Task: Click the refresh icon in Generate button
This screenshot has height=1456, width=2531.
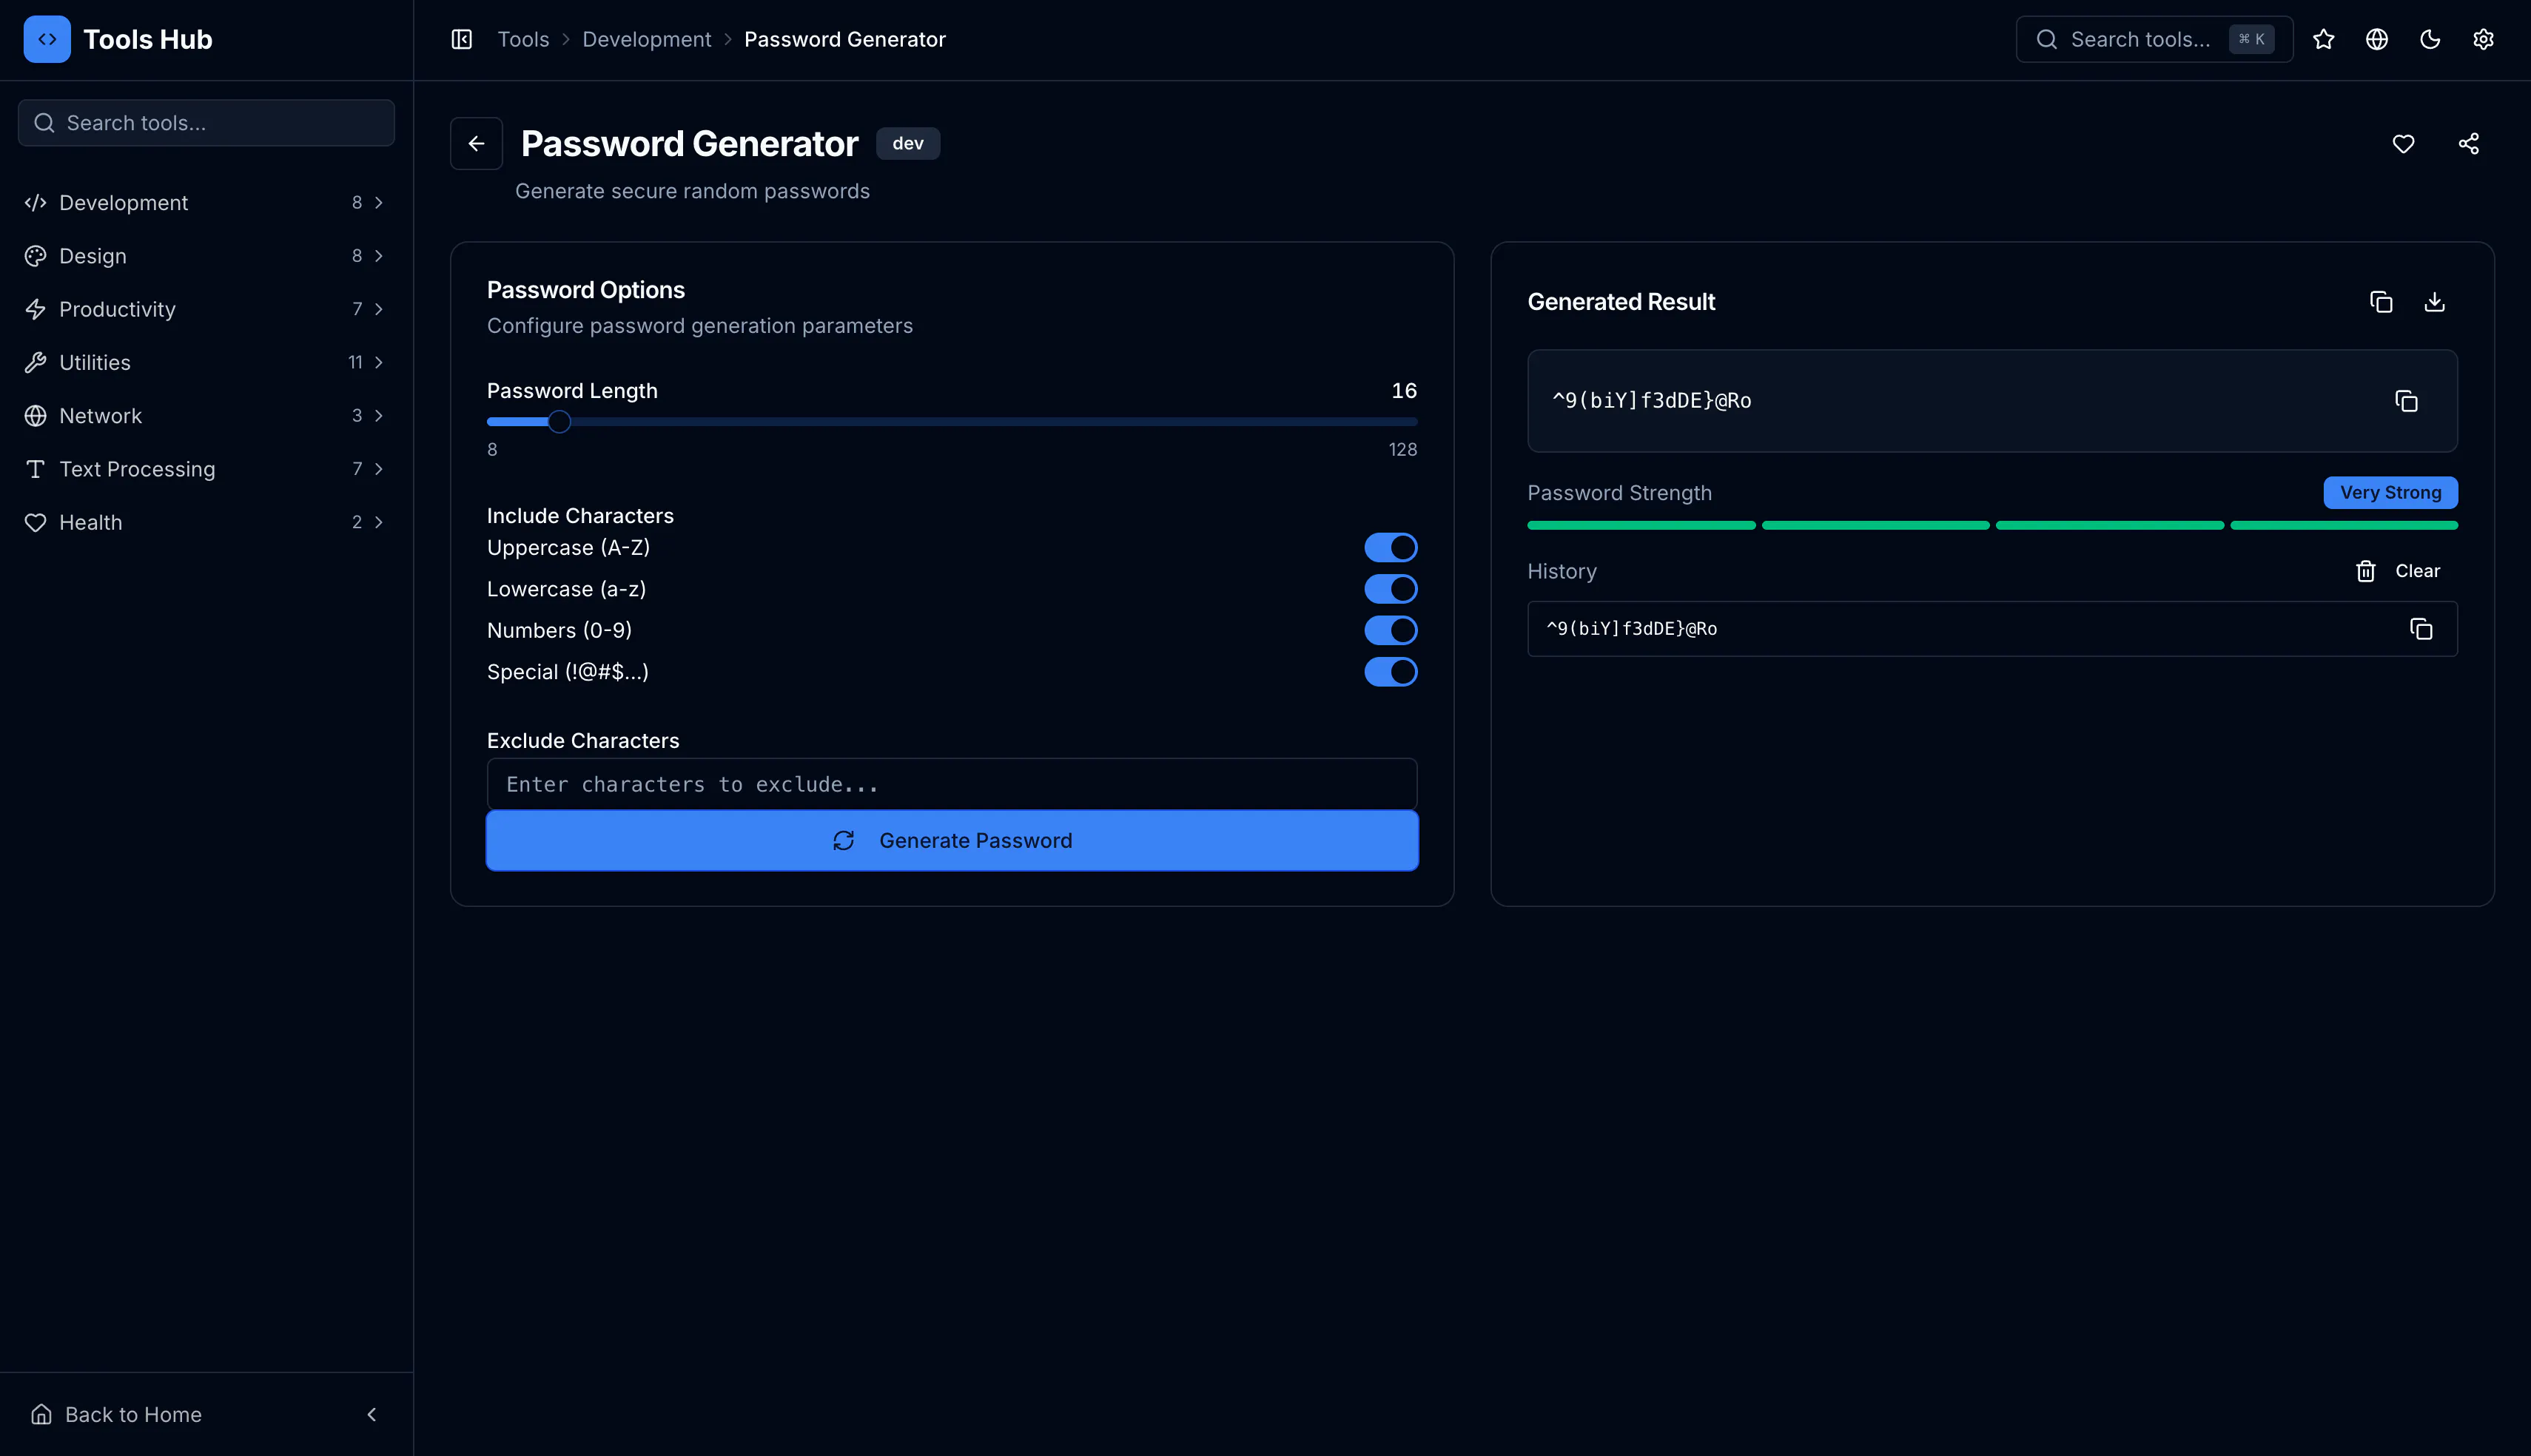Action: [843, 841]
